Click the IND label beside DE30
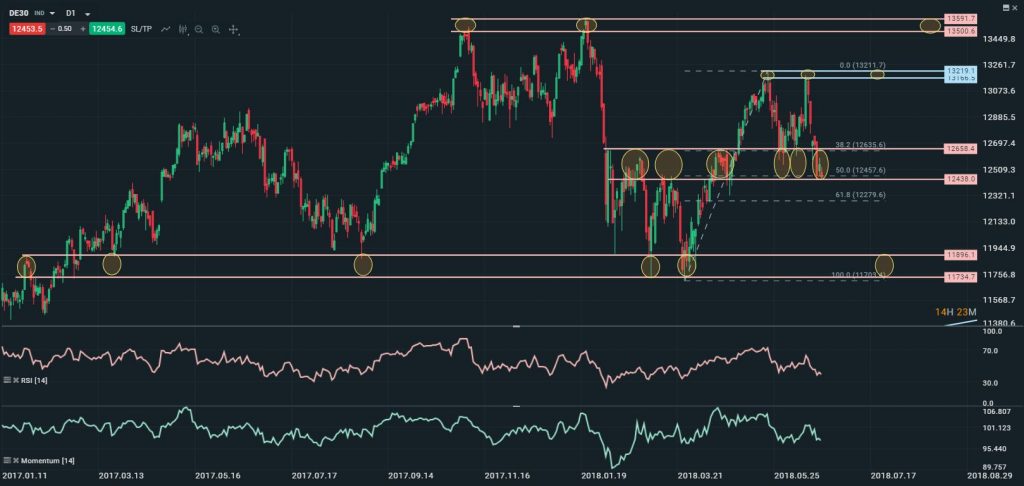Image resolution: width=1024 pixels, height=486 pixels. pyautogui.click(x=39, y=13)
